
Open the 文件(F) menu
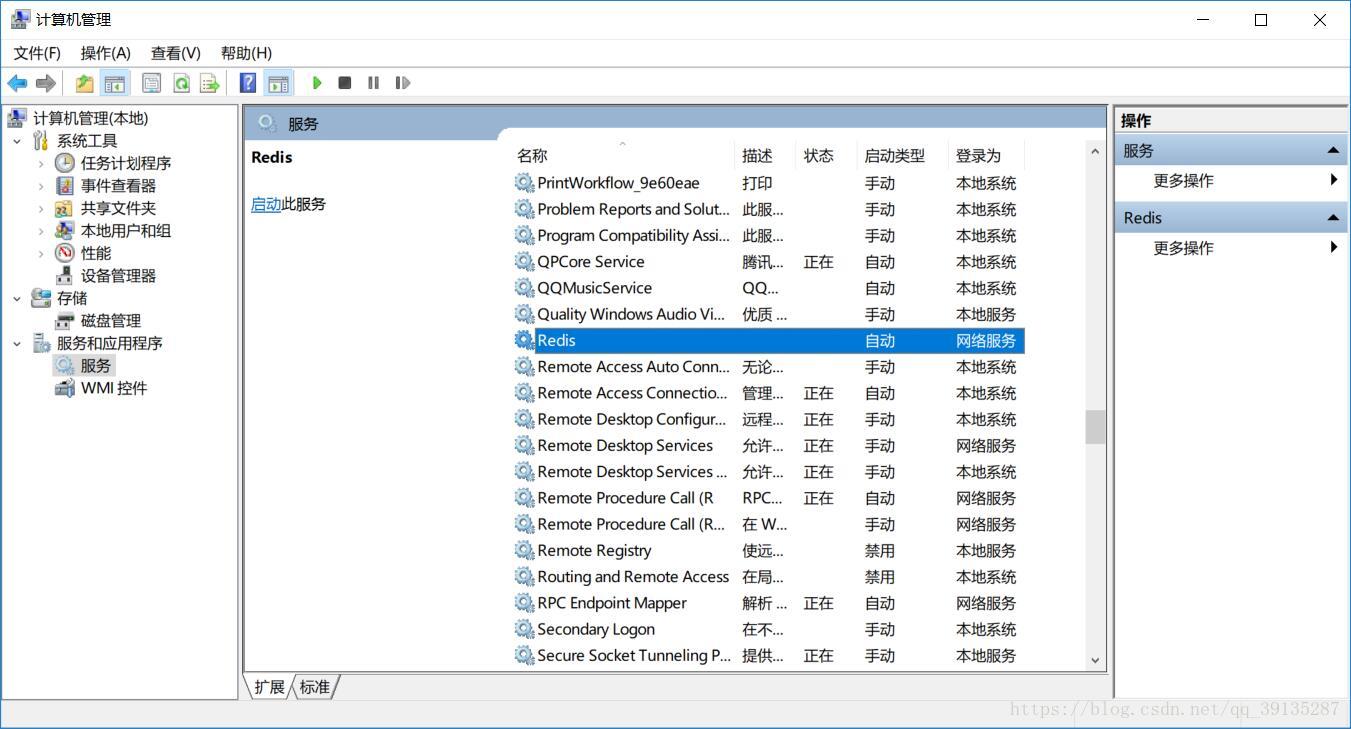(37, 53)
